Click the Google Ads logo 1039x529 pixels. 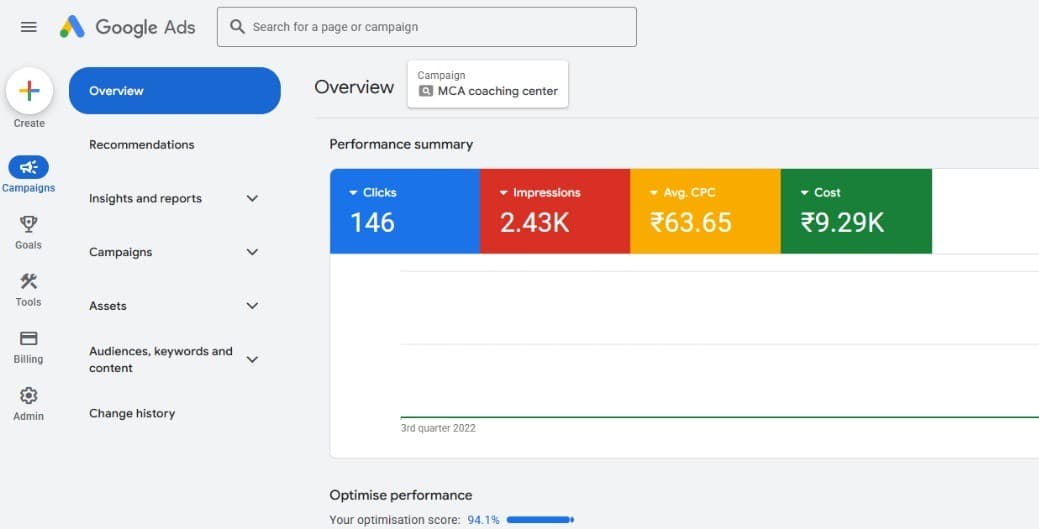pyautogui.click(x=127, y=27)
